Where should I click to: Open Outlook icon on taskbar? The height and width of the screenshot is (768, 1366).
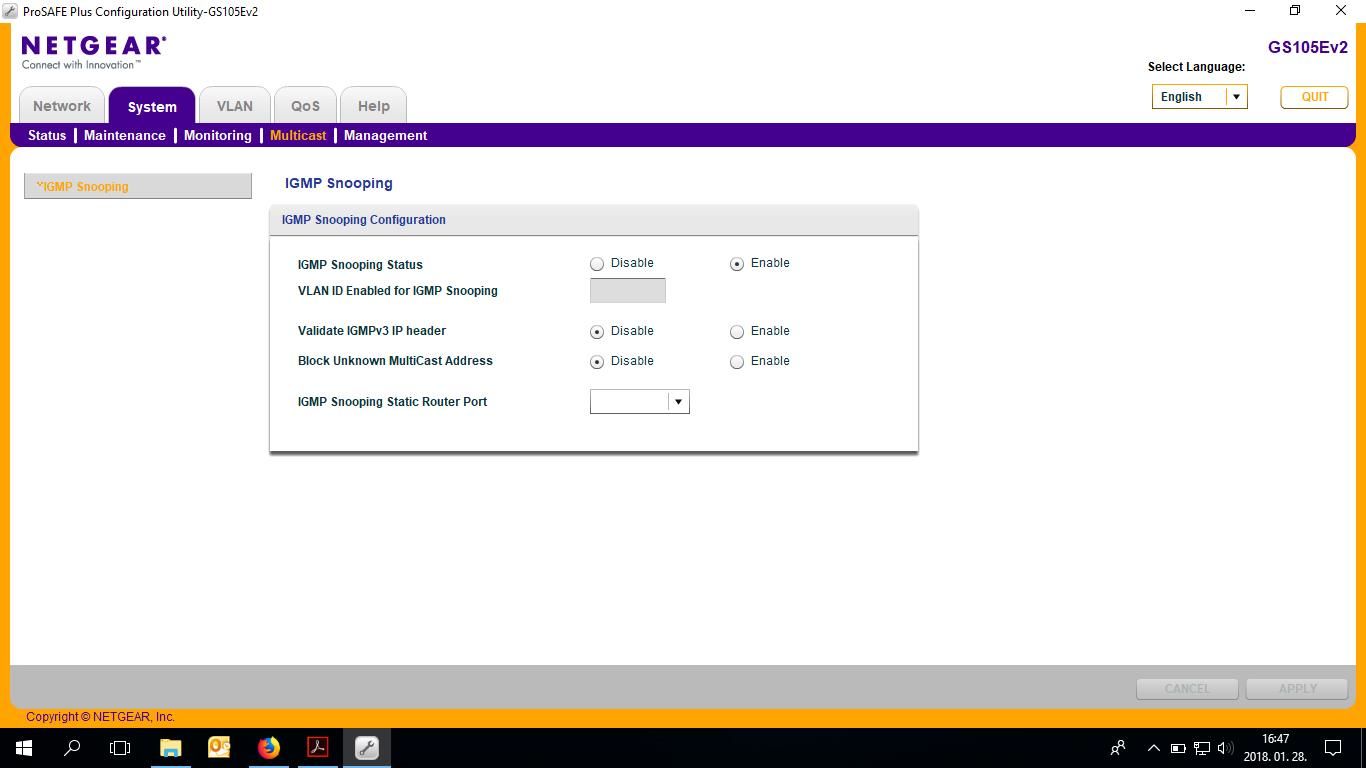(219, 747)
